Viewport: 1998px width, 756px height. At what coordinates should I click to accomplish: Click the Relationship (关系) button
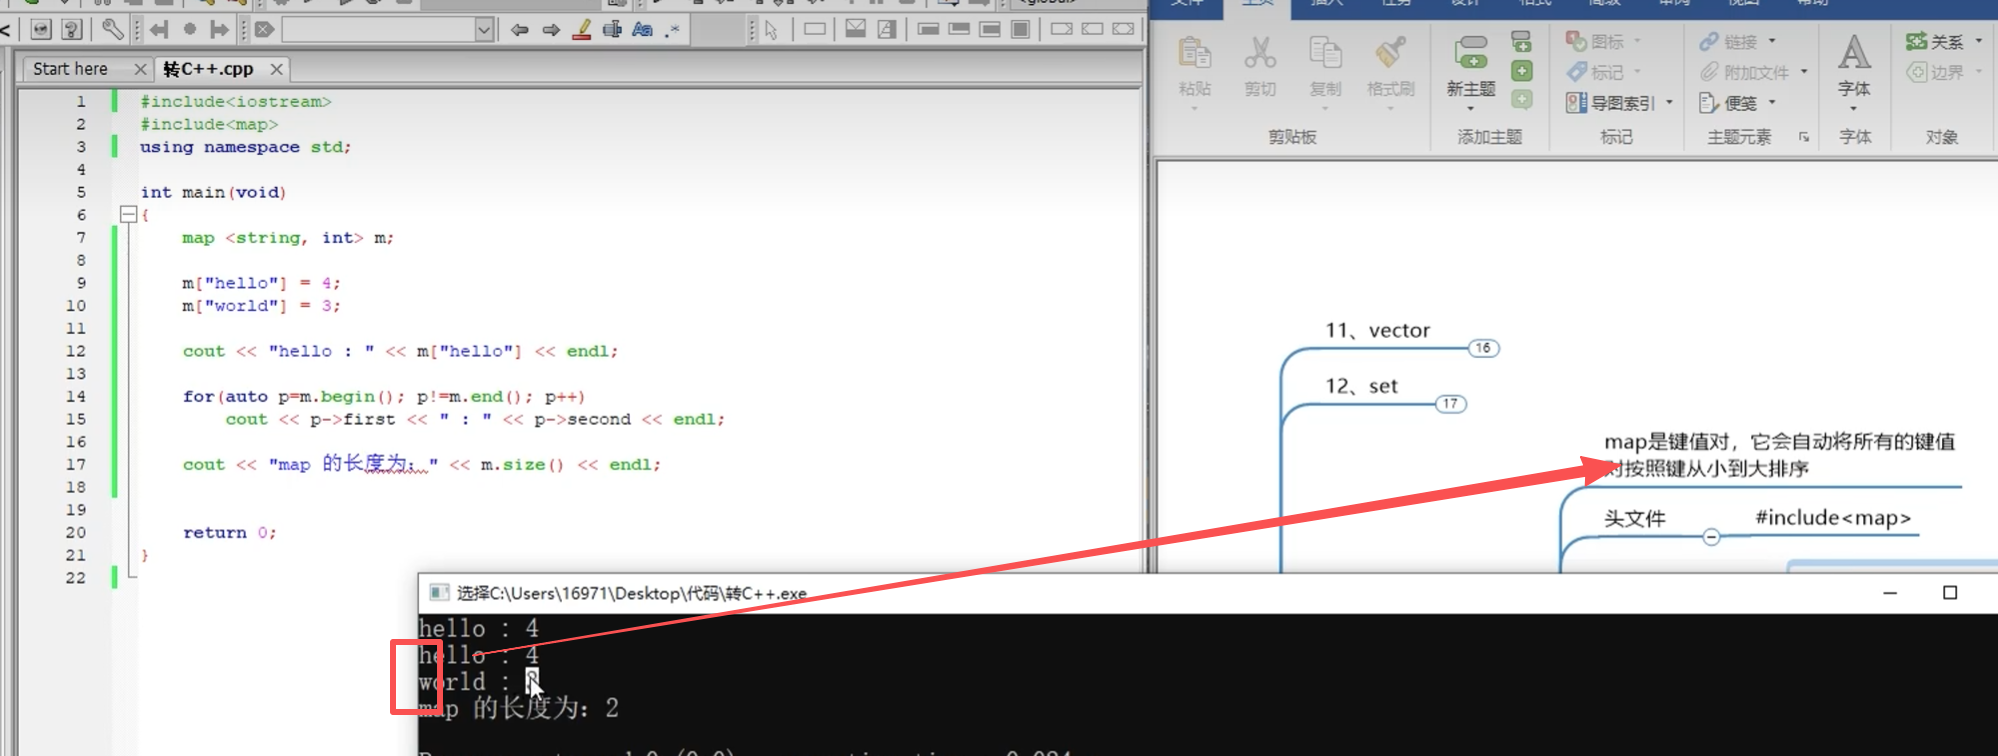click(1936, 41)
